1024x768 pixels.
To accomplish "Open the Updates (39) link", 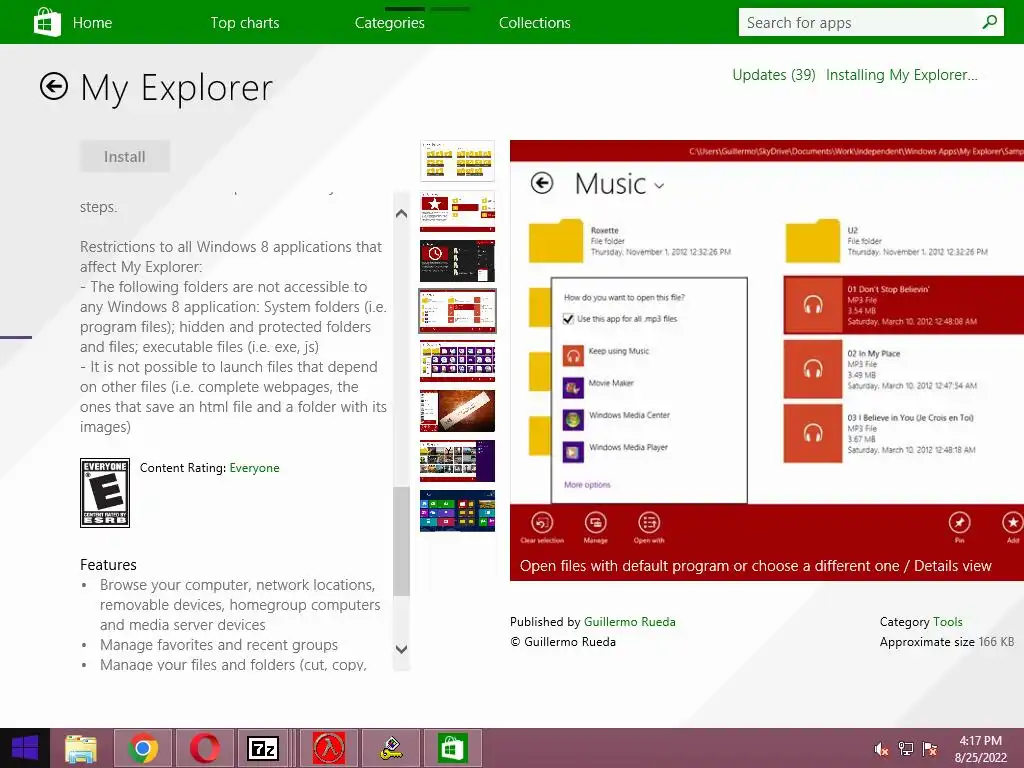I will [774, 75].
